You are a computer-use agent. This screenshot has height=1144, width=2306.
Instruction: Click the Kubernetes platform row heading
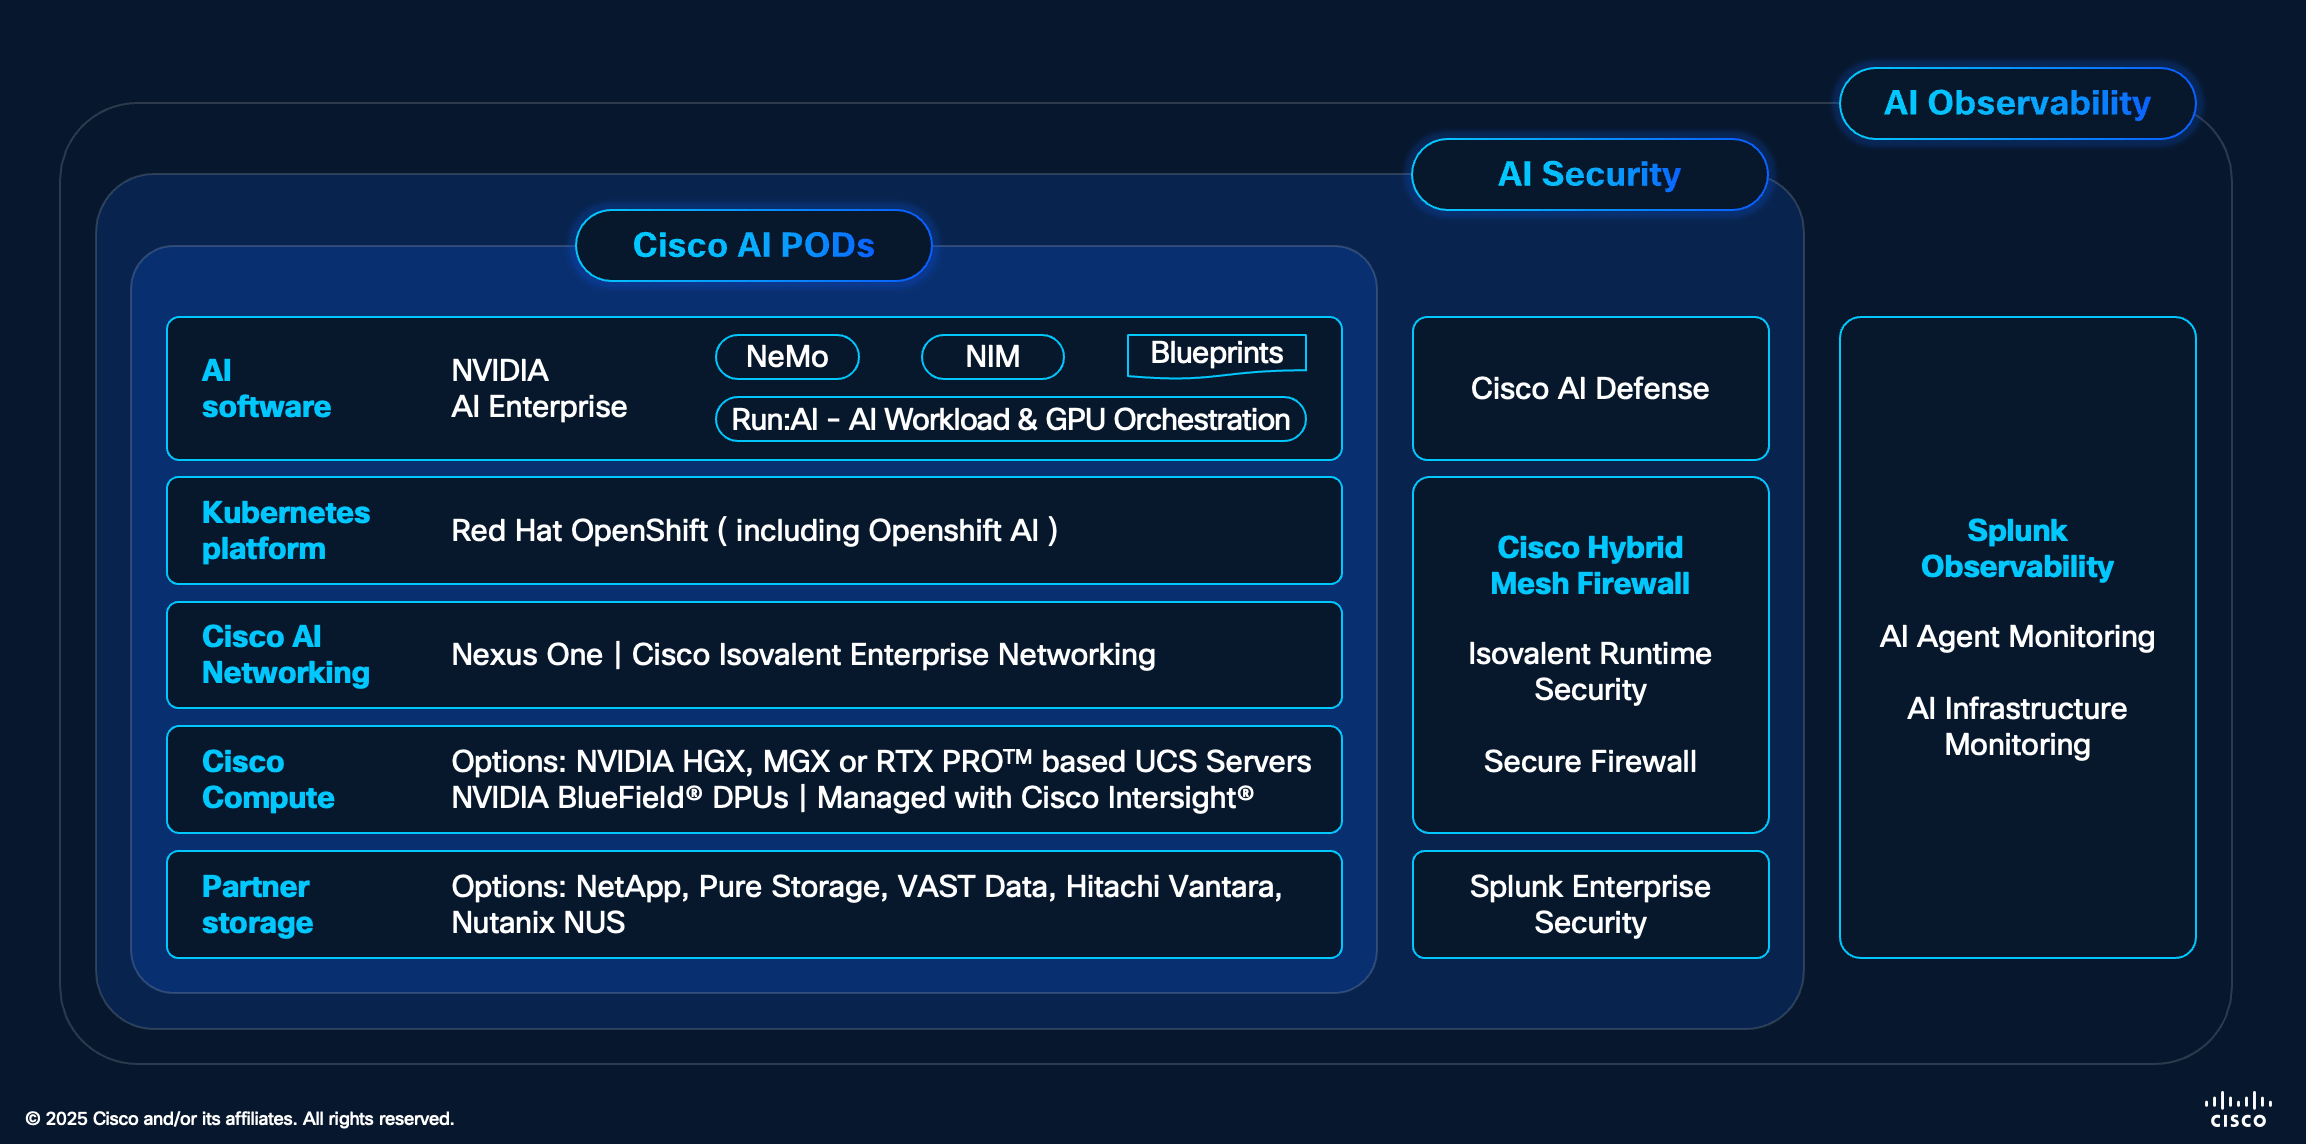(285, 530)
